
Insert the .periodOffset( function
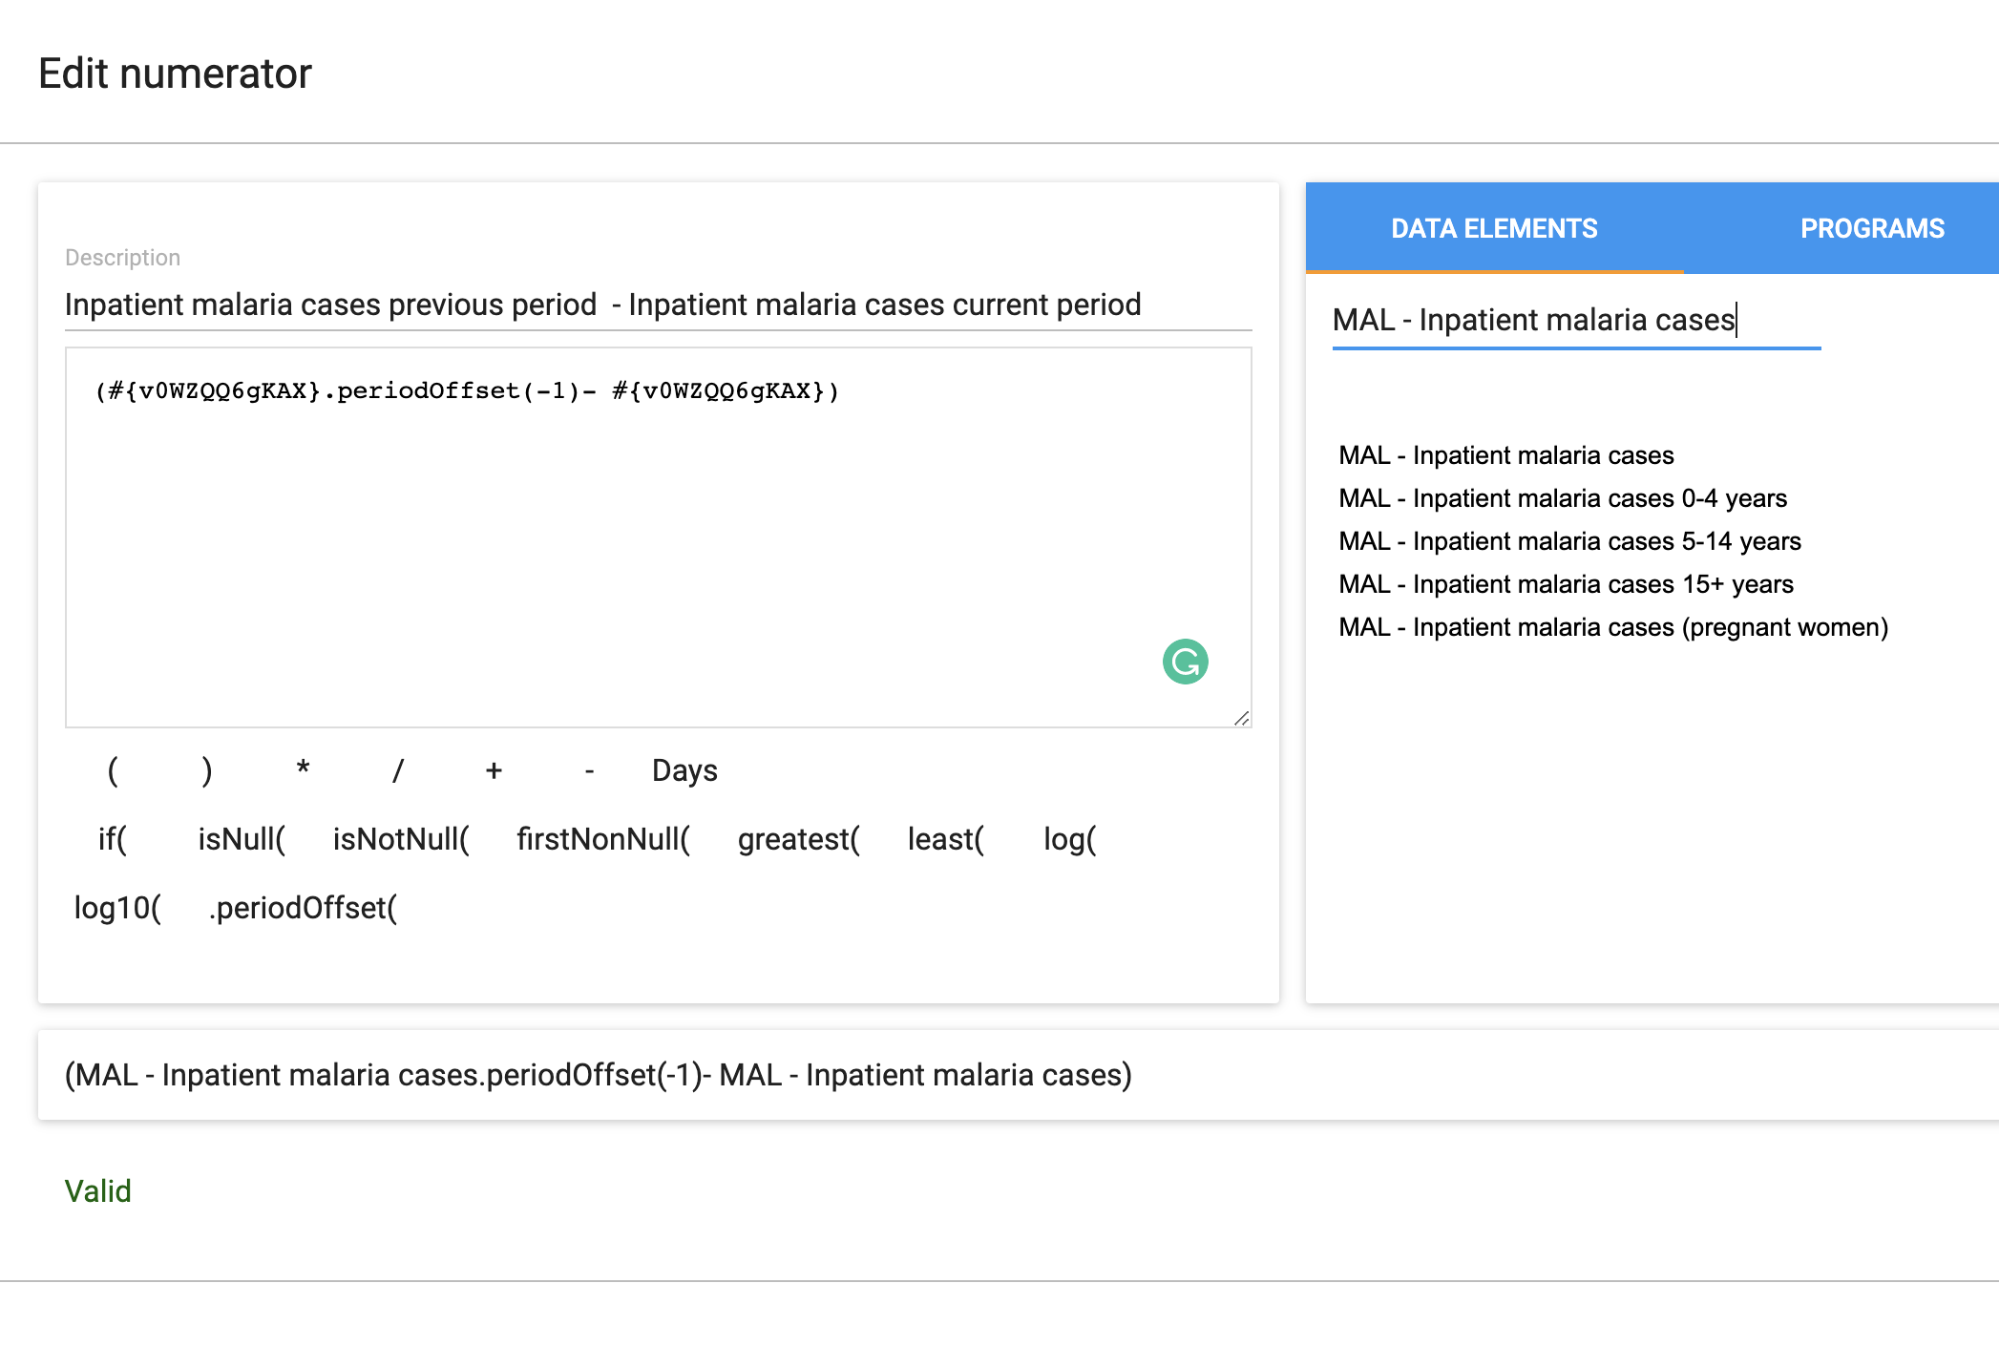tap(303, 908)
